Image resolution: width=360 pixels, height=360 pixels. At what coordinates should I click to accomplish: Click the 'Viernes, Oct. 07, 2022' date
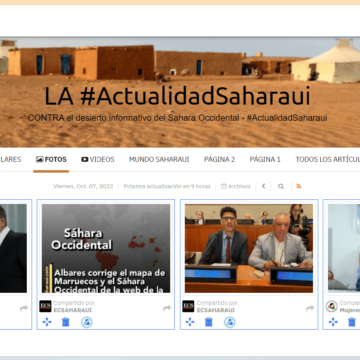tap(83, 186)
